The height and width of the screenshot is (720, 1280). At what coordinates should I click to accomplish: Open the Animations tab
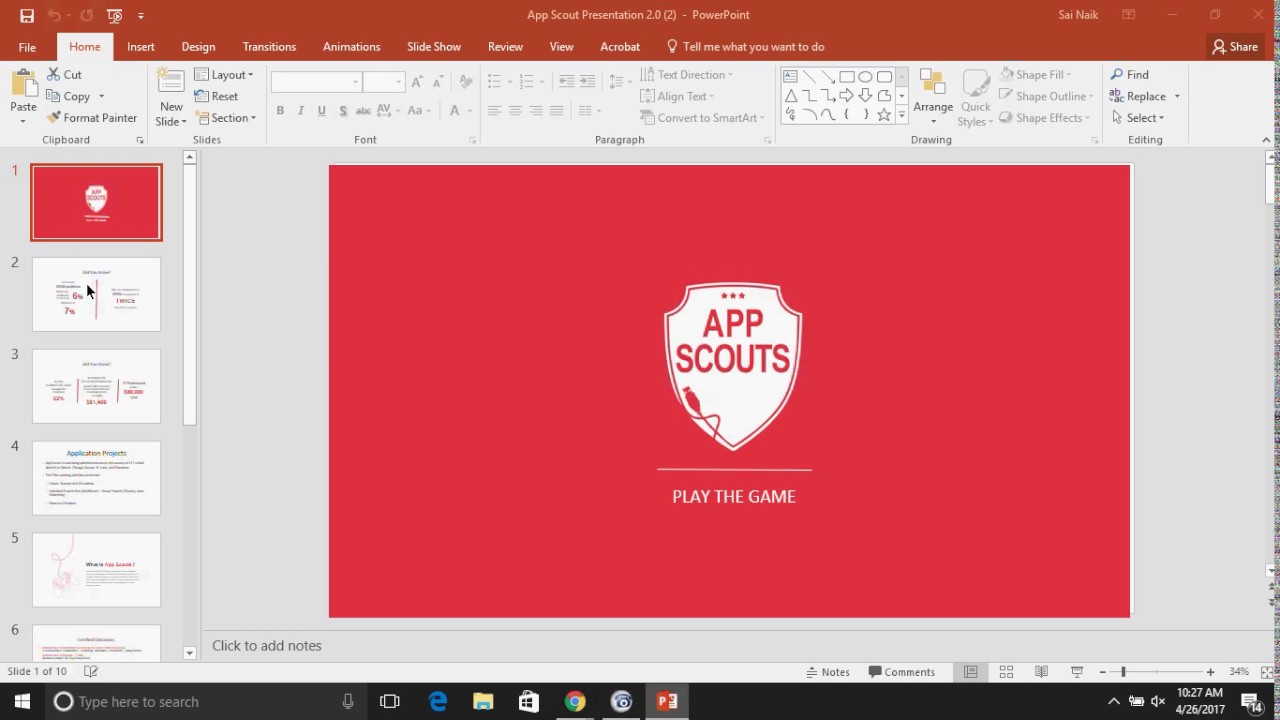[x=351, y=47]
